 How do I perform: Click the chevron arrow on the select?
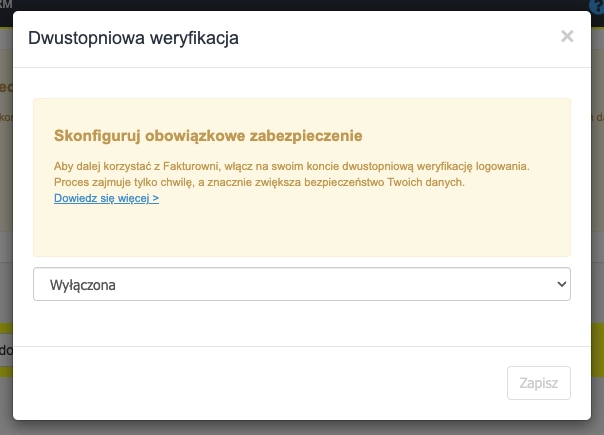point(560,284)
